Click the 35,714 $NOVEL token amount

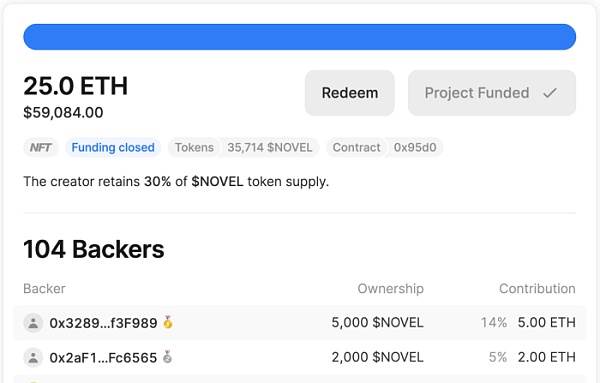270,147
